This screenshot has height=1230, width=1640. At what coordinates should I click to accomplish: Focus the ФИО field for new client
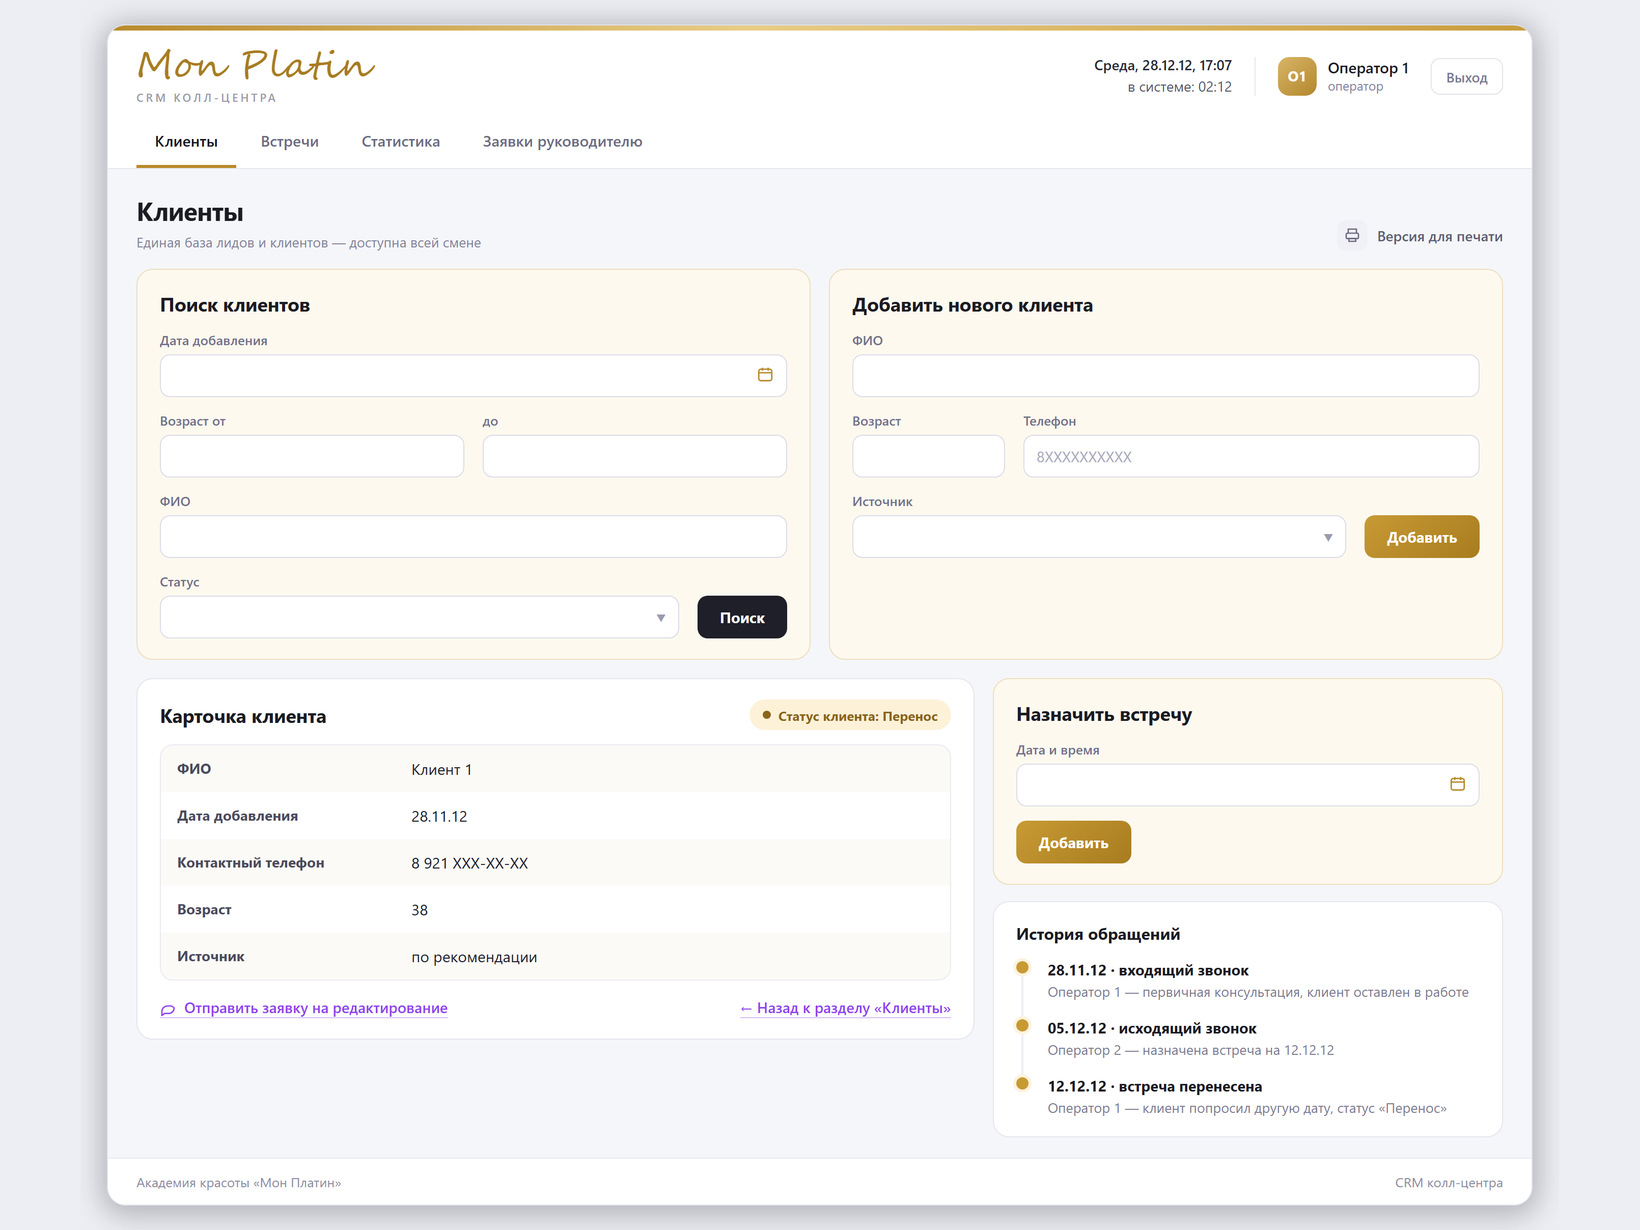tap(1165, 376)
